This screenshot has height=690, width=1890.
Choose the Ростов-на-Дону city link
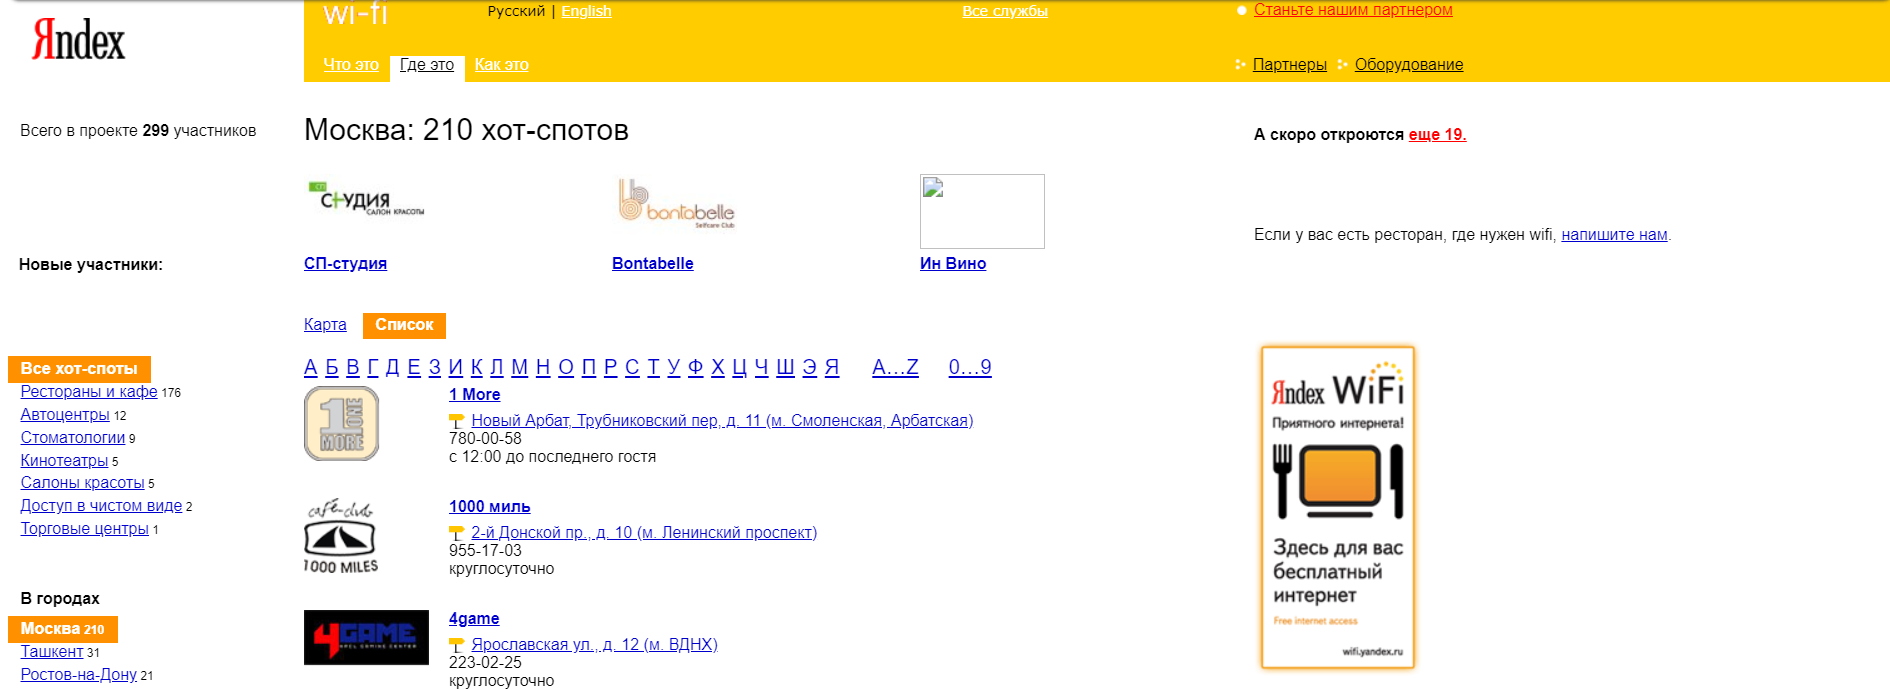click(x=79, y=674)
